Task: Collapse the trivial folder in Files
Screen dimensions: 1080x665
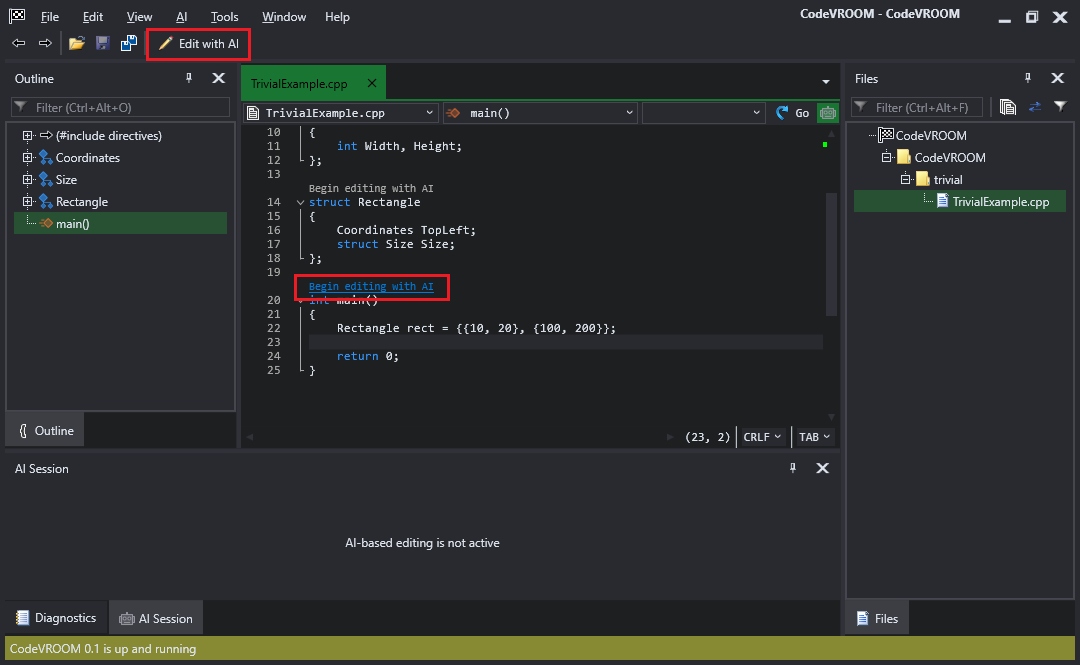Action: pos(906,179)
